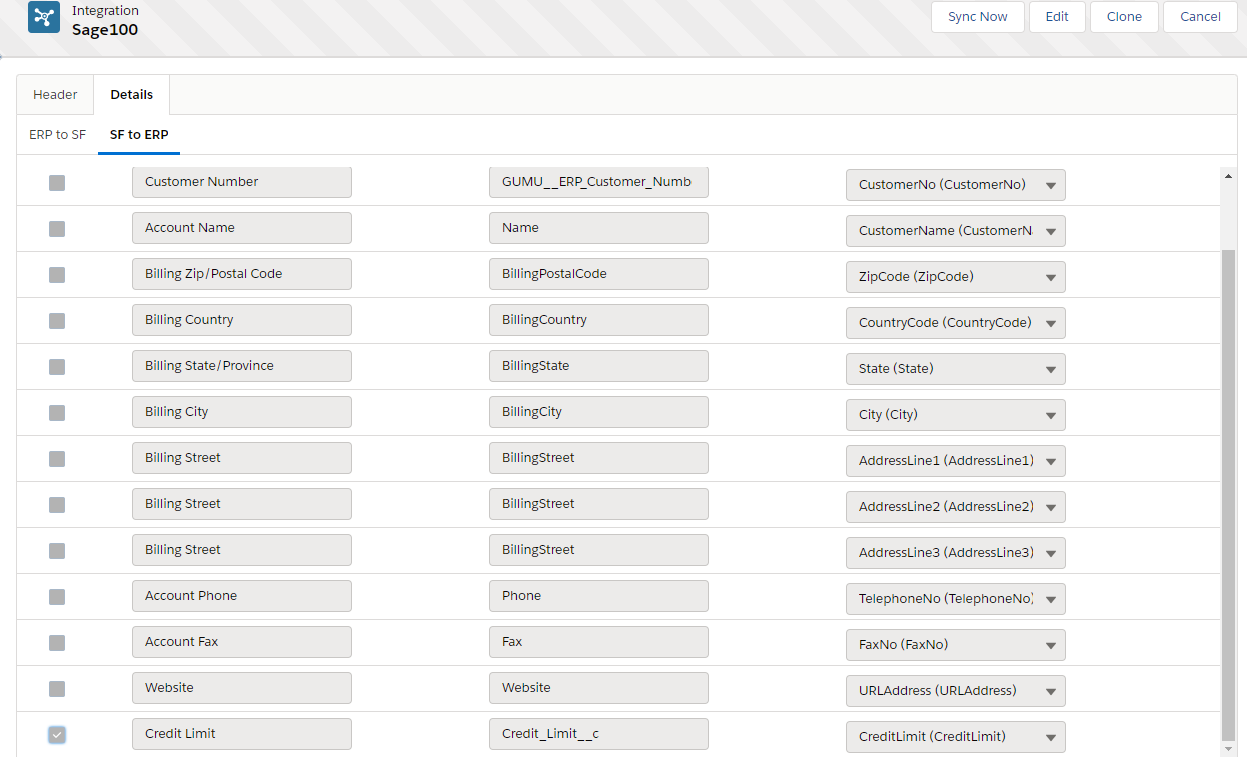Click the BillingState field
1247x757 pixels.
coord(598,366)
